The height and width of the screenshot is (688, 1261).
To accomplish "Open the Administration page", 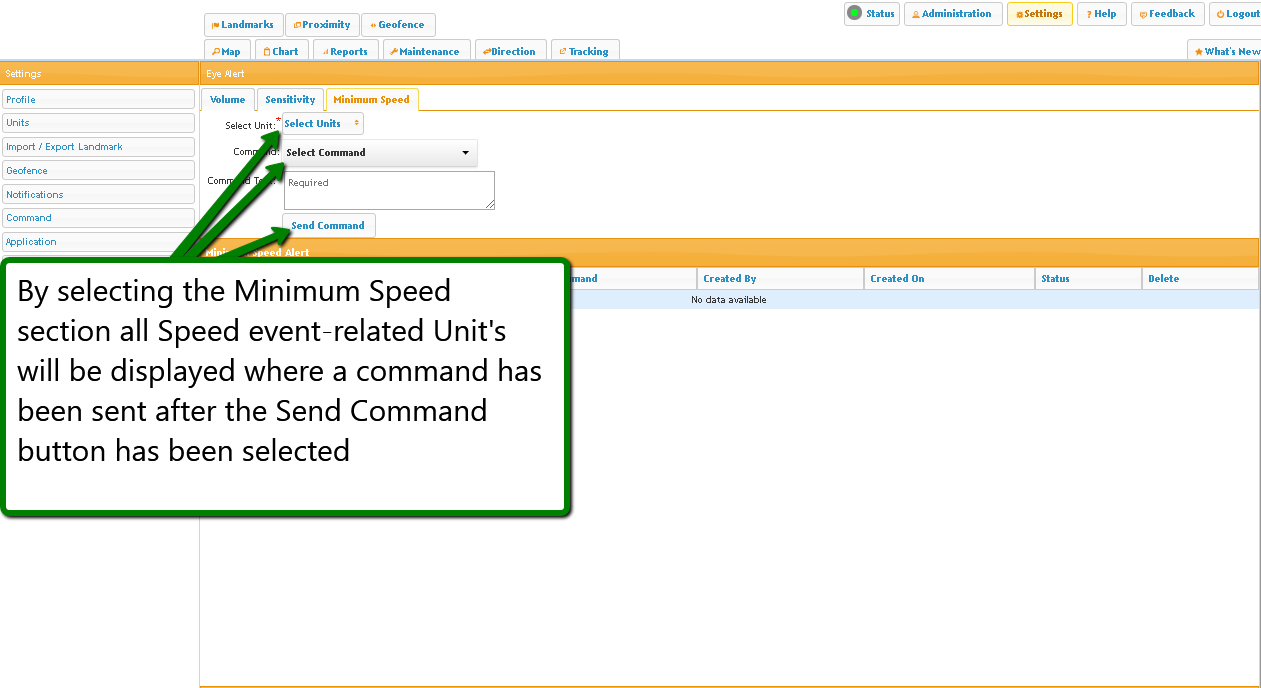I will (952, 14).
